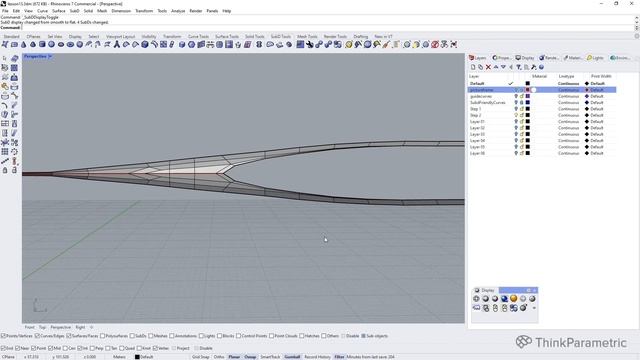Viewport: 640px width, 360px height.
Task: Click the last icon in the SubD toolbar
Action: pos(454,44)
